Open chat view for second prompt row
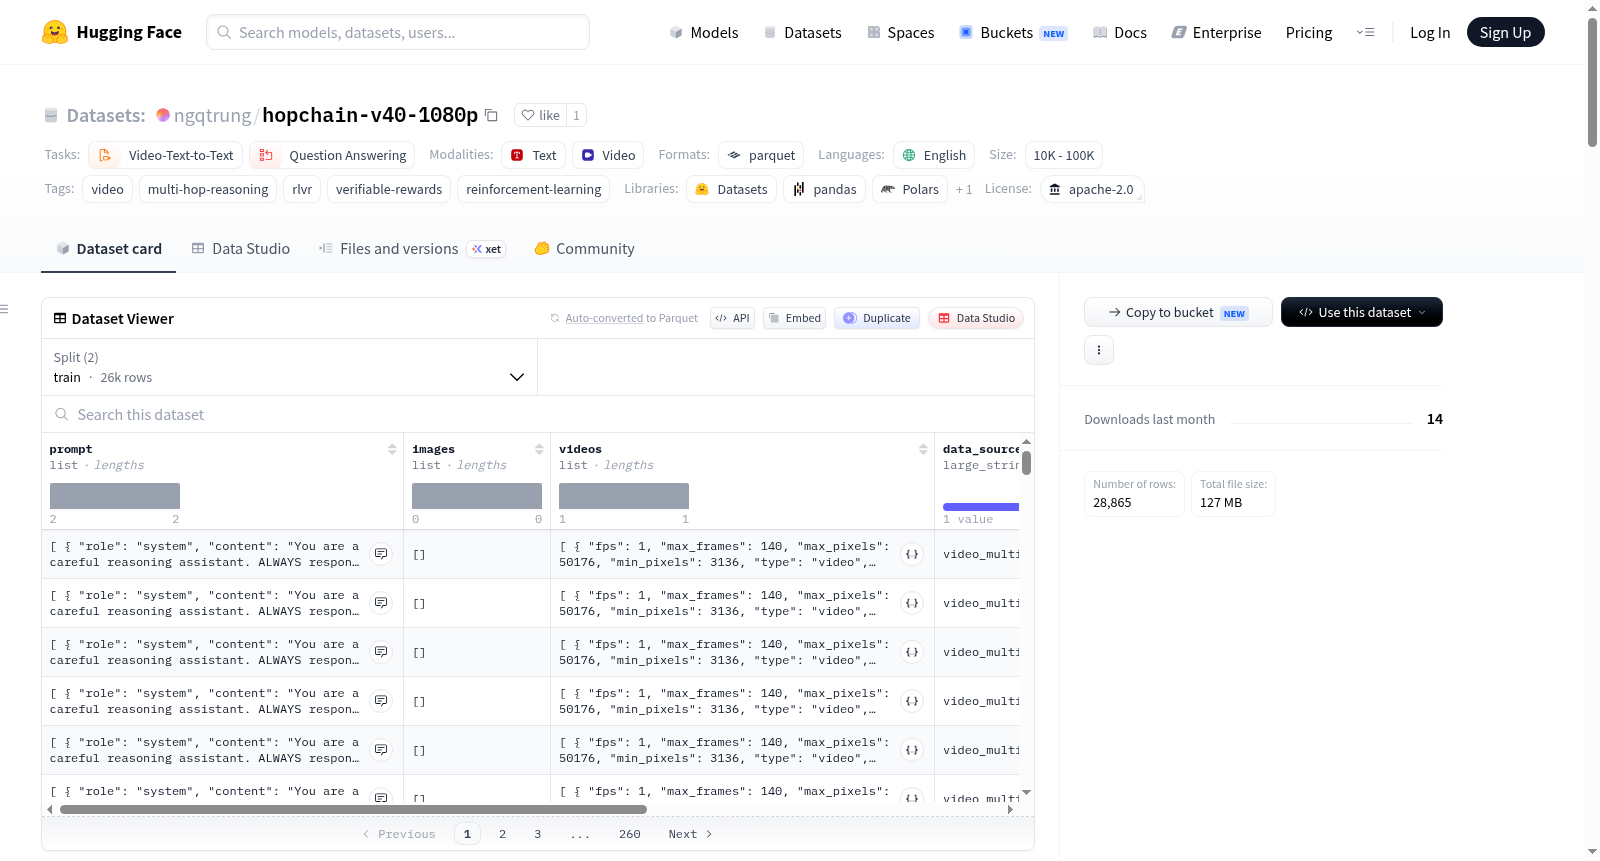1600x861 pixels. [381, 602]
